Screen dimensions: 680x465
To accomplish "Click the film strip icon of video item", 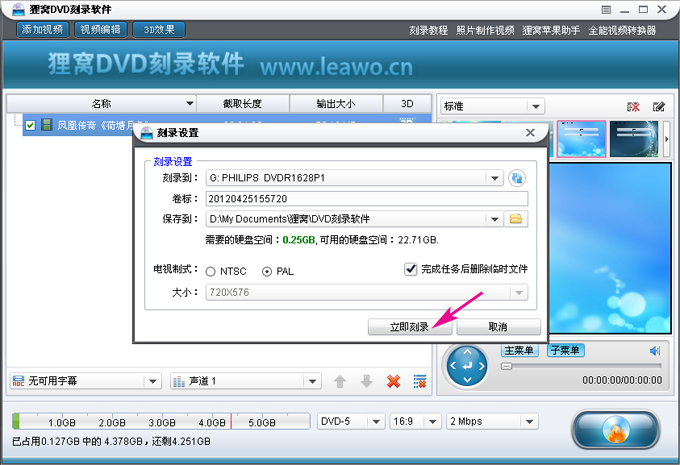I will pos(46,125).
